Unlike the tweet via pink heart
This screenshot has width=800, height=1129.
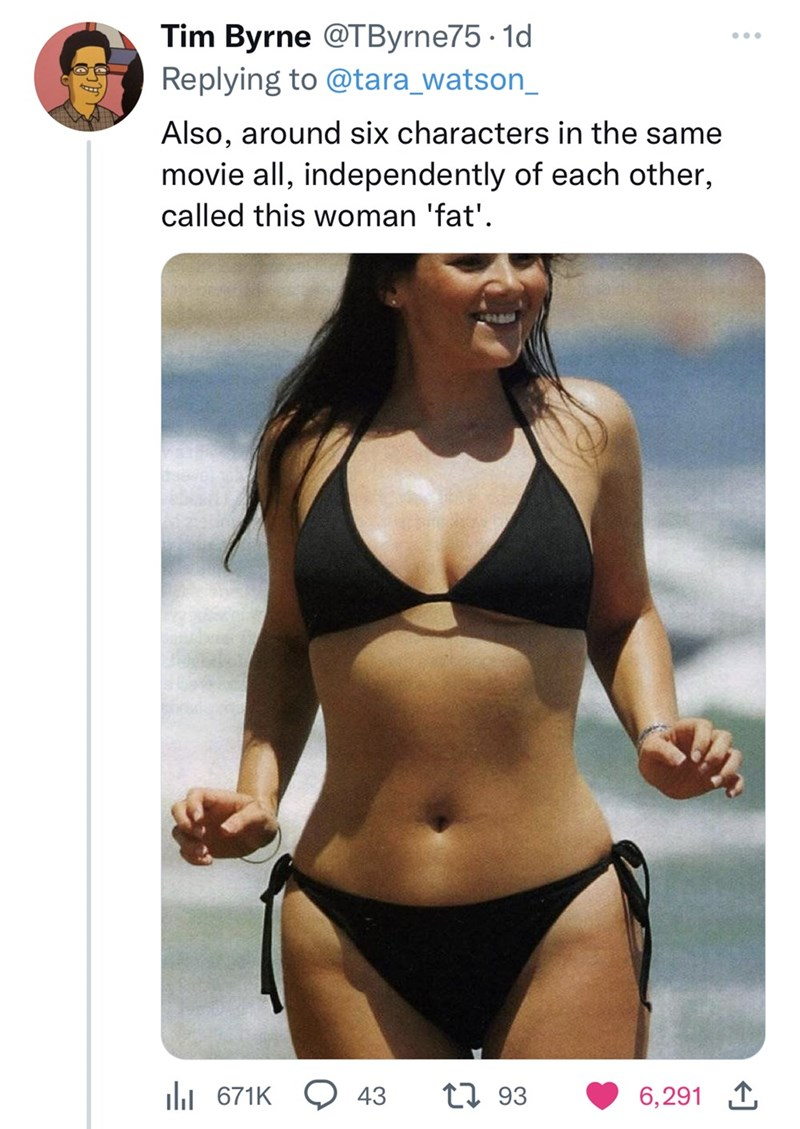click(x=603, y=1096)
